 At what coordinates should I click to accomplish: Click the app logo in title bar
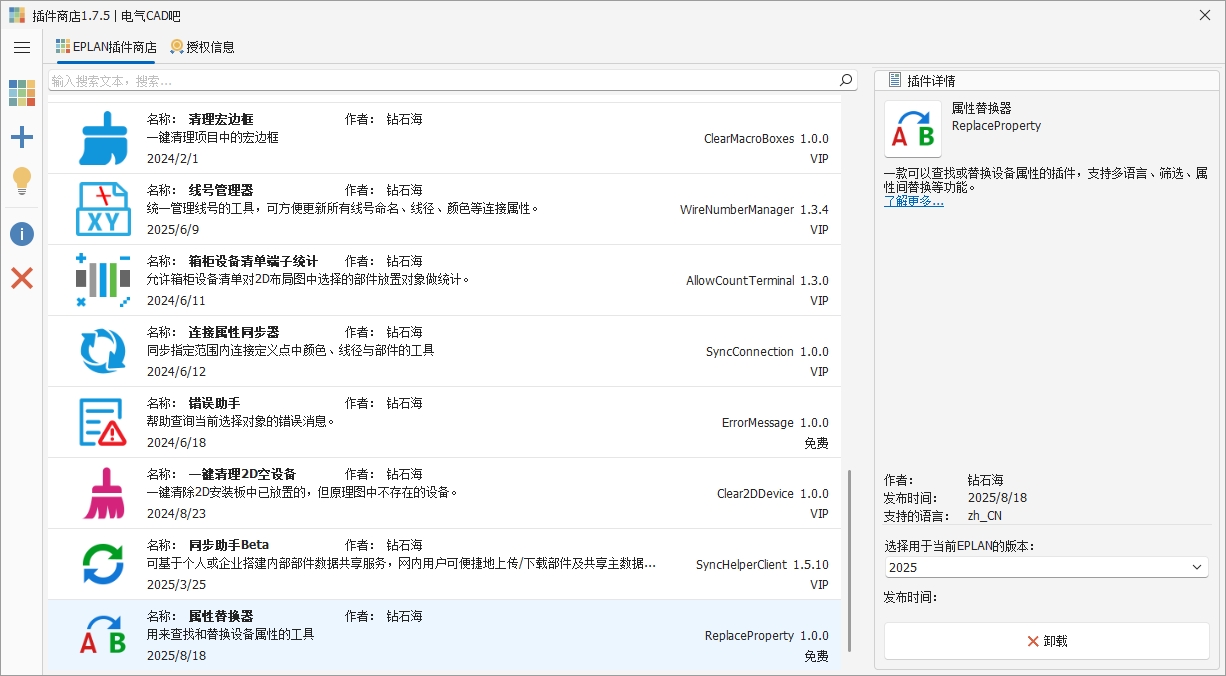pyautogui.click(x=16, y=15)
